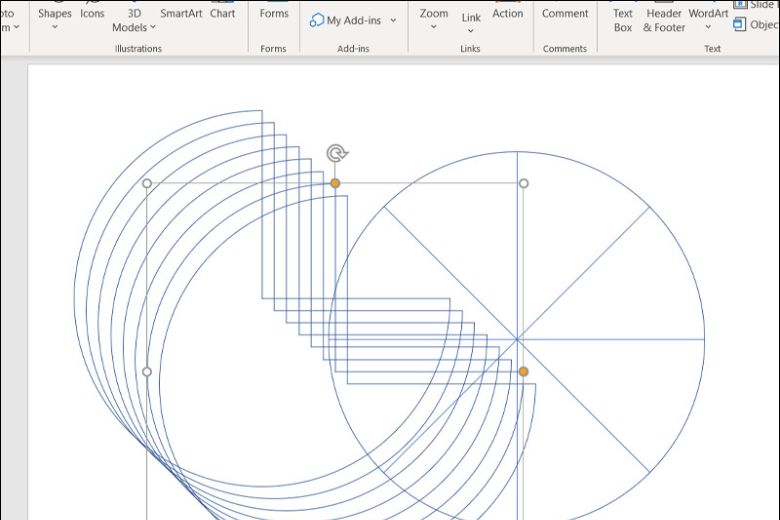Click the Icons button
This screenshot has height=520, width=780.
[x=93, y=13]
